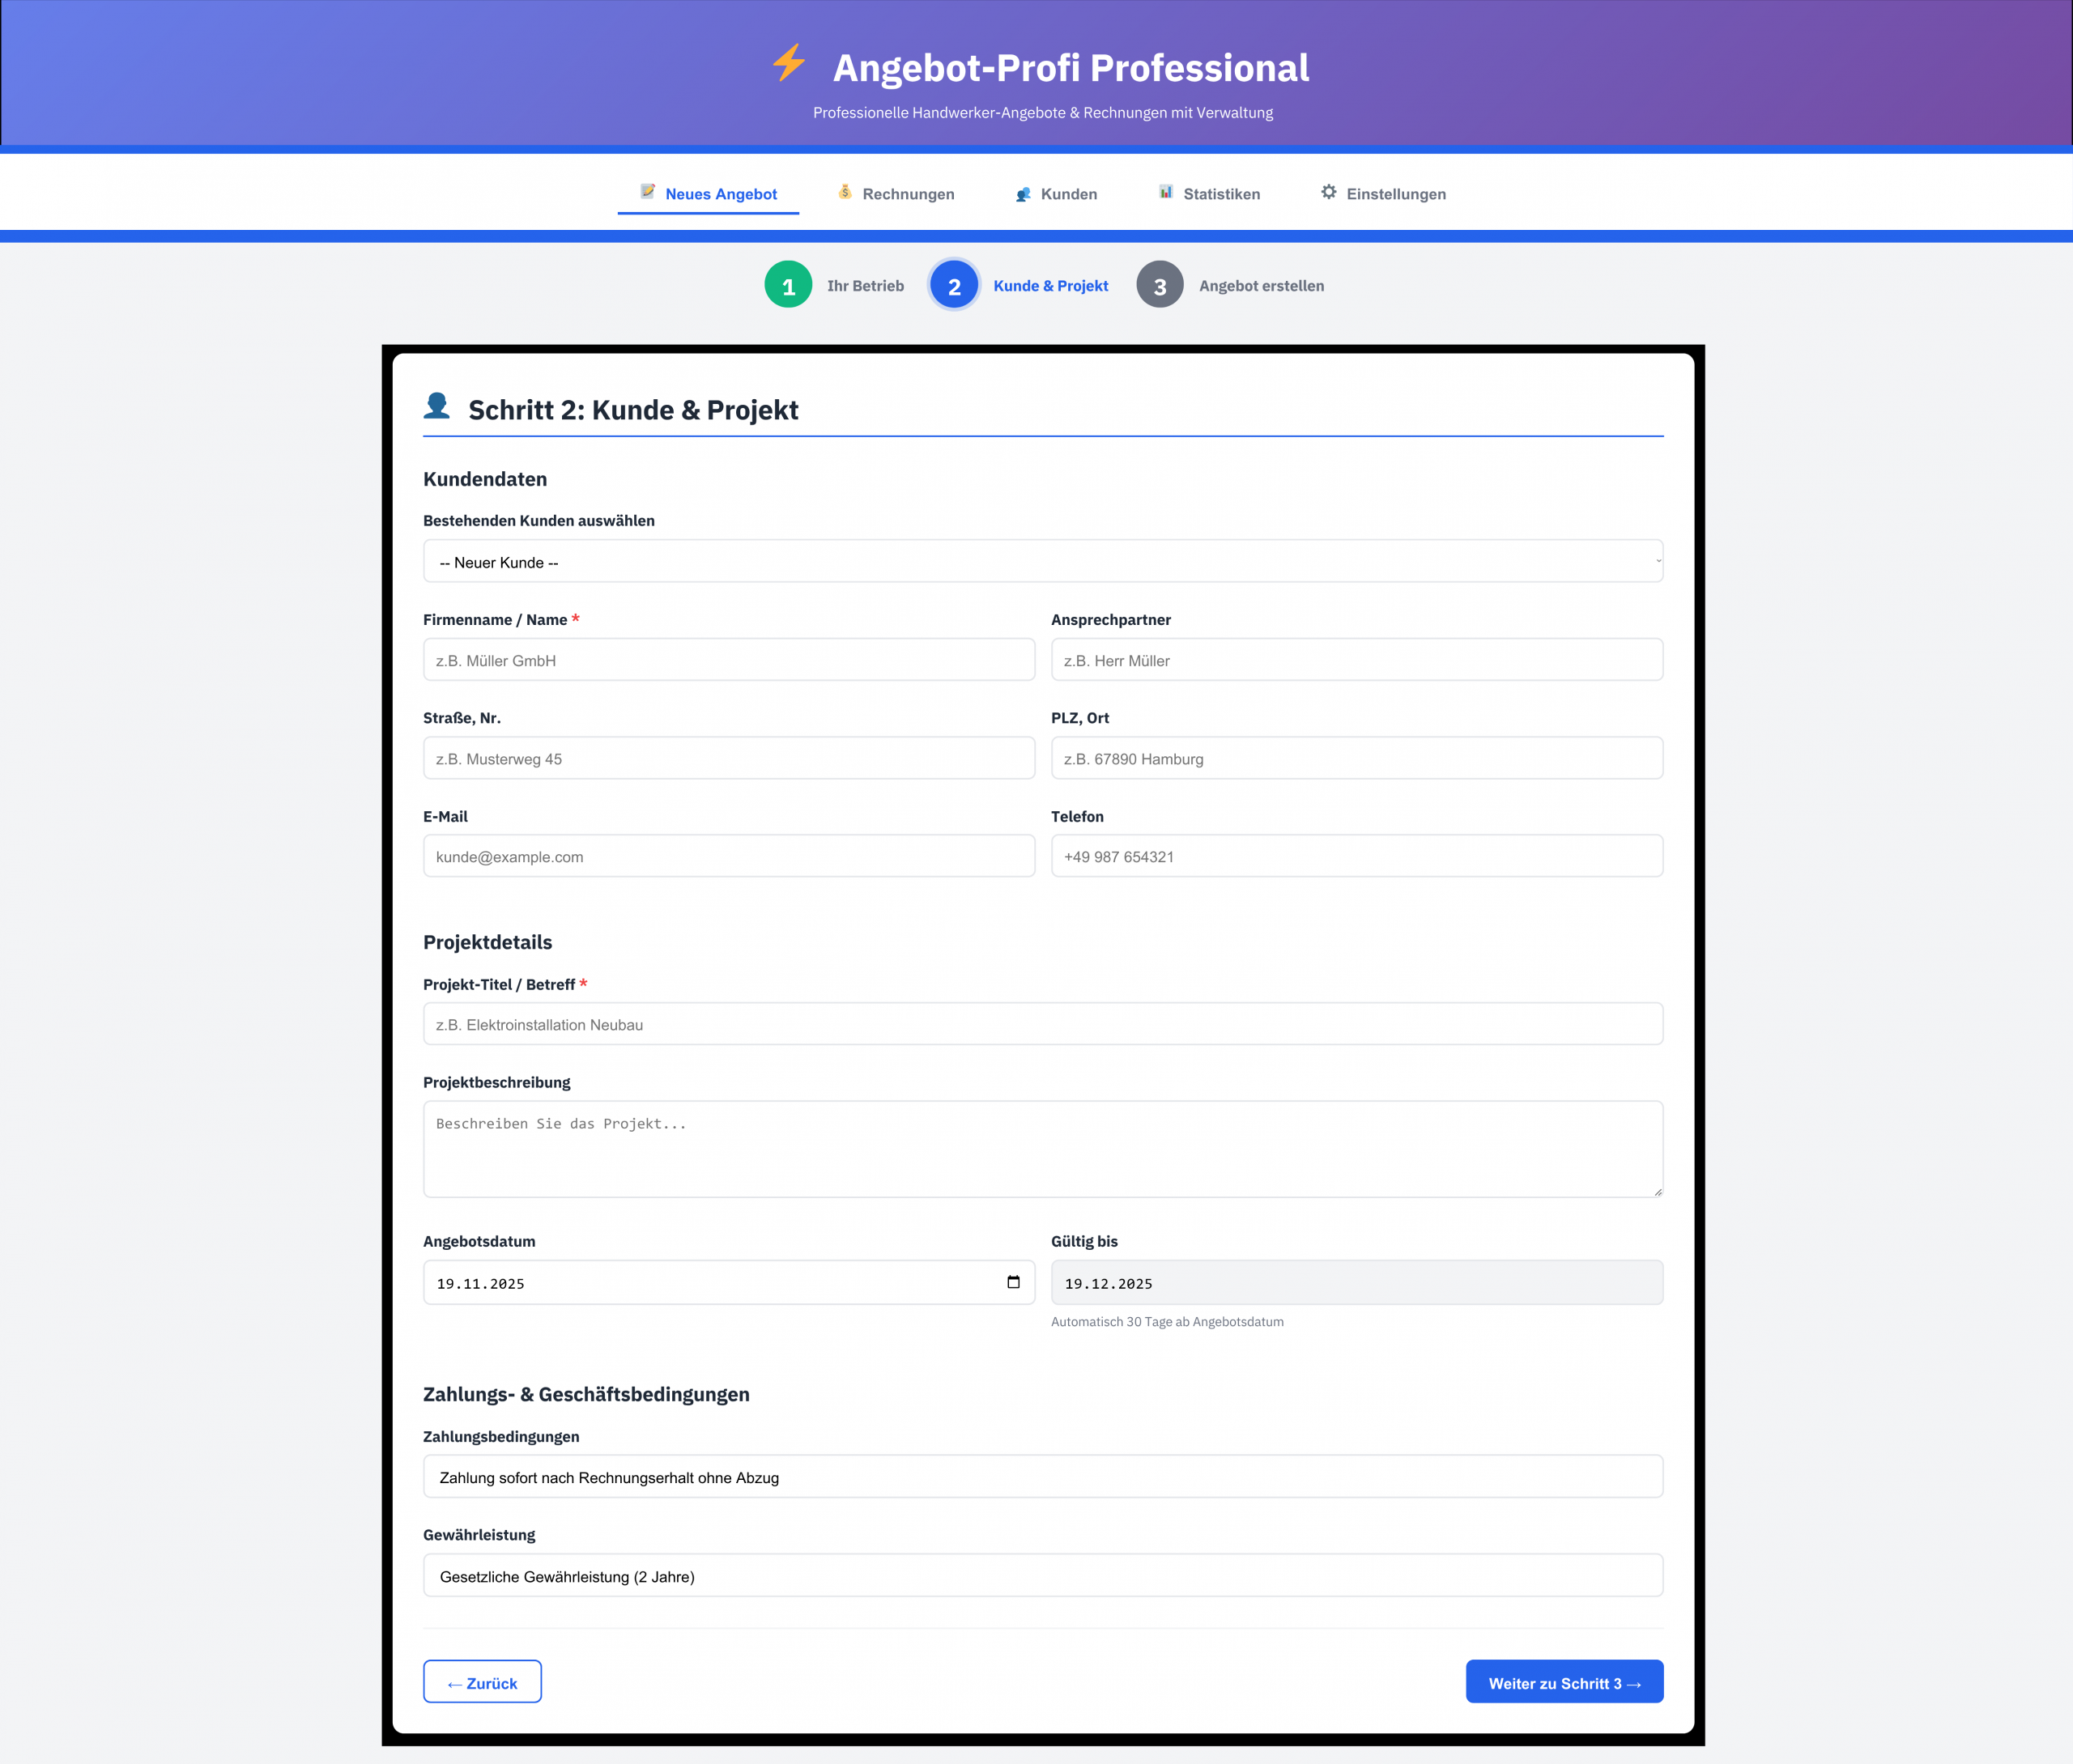This screenshot has width=2073, height=1764.
Task: Select the pencil icon for Neues Angebot
Action: point(648,193)
